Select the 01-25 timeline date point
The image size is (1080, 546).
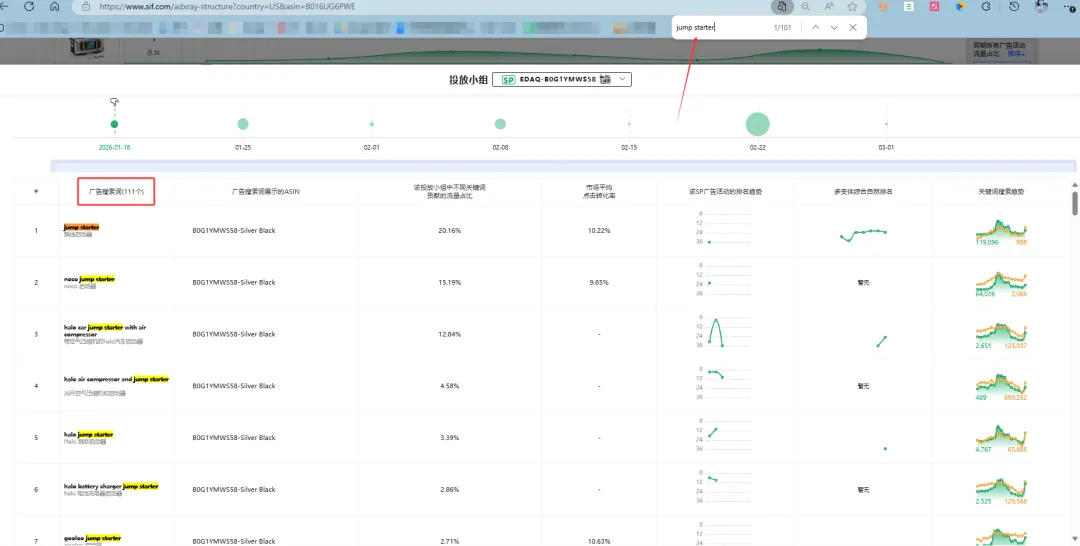(x=243, y=124)
